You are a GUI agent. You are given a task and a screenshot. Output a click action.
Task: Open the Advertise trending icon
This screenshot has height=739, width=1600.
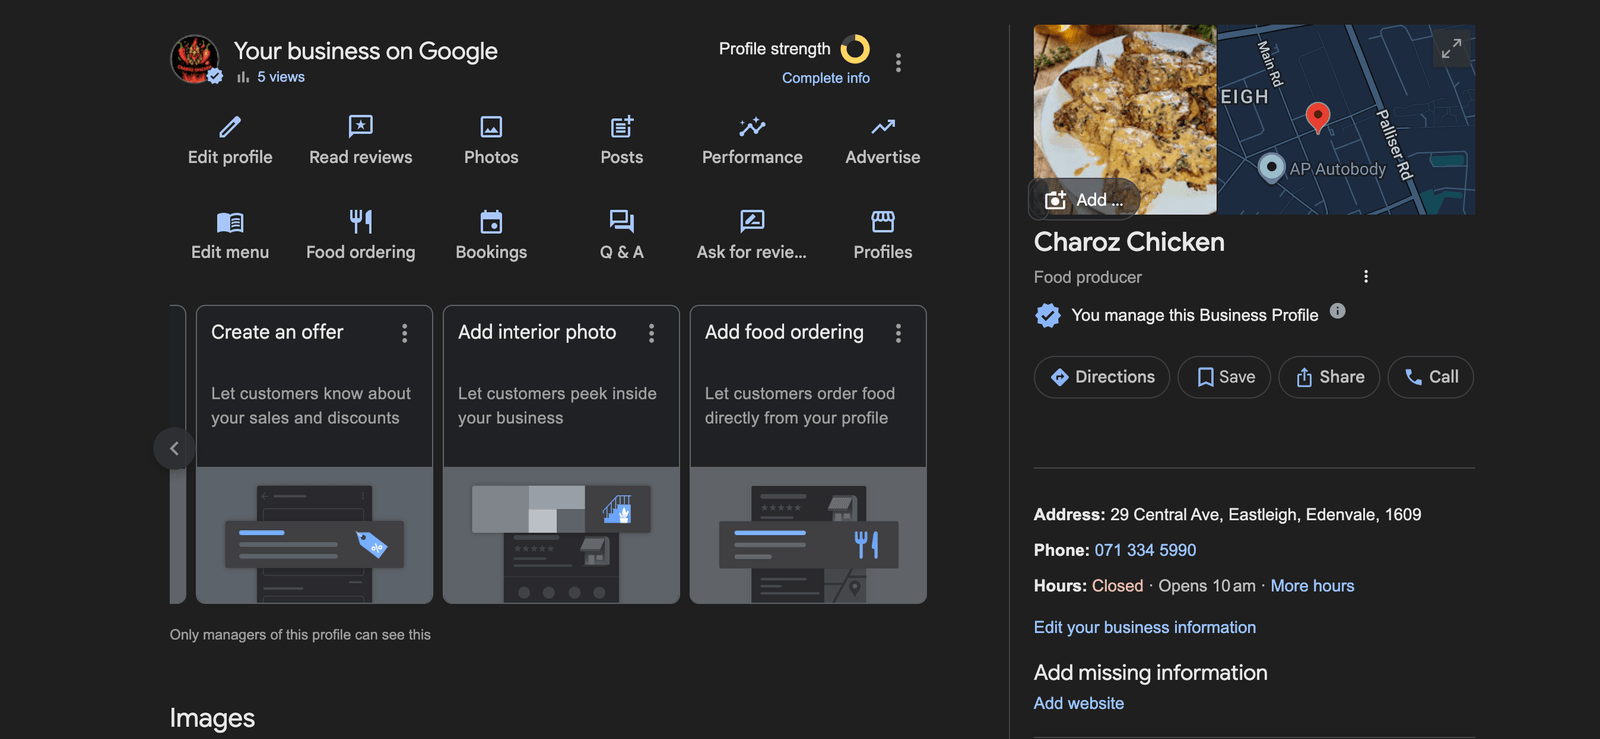883,127
